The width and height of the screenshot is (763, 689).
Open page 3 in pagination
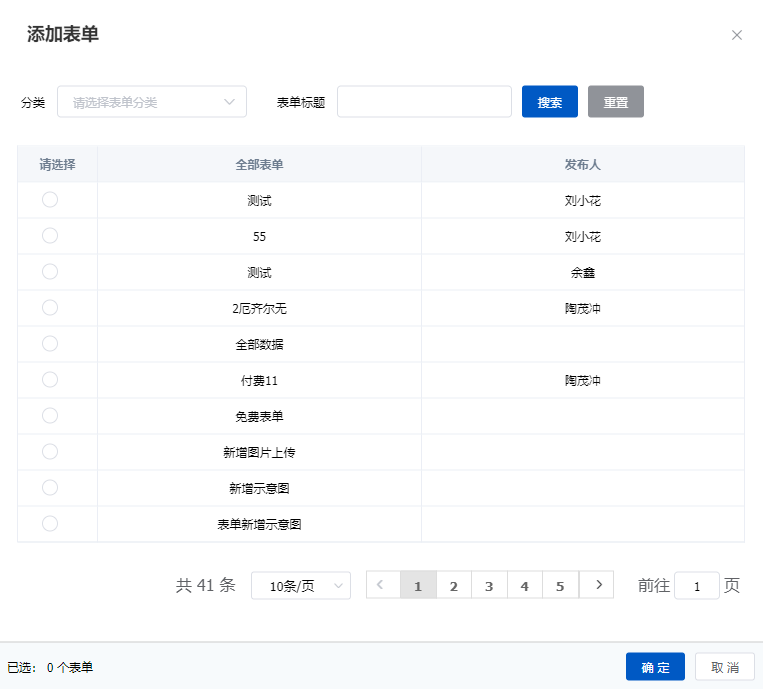coord(489,586)
